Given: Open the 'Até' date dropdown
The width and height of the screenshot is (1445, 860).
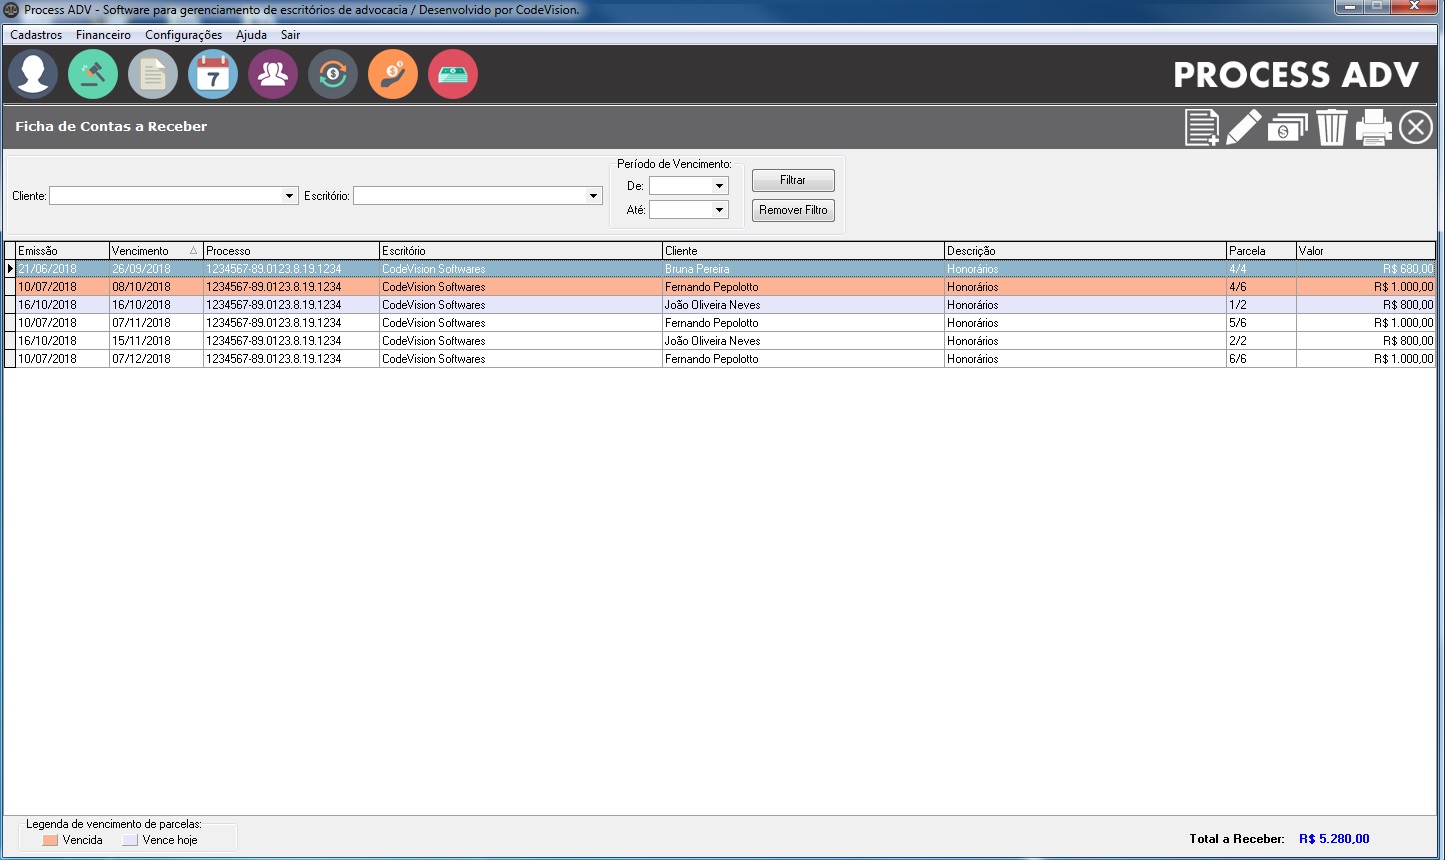Looking at the screenshot, I should [x=719, y=210].
